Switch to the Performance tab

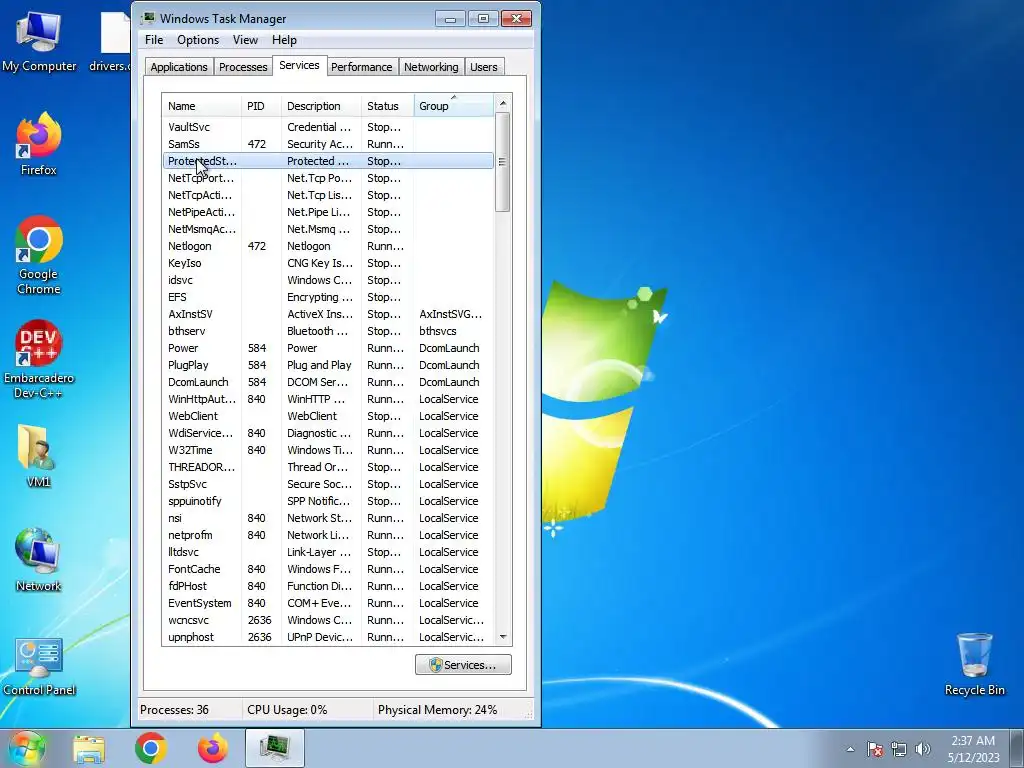362,67
